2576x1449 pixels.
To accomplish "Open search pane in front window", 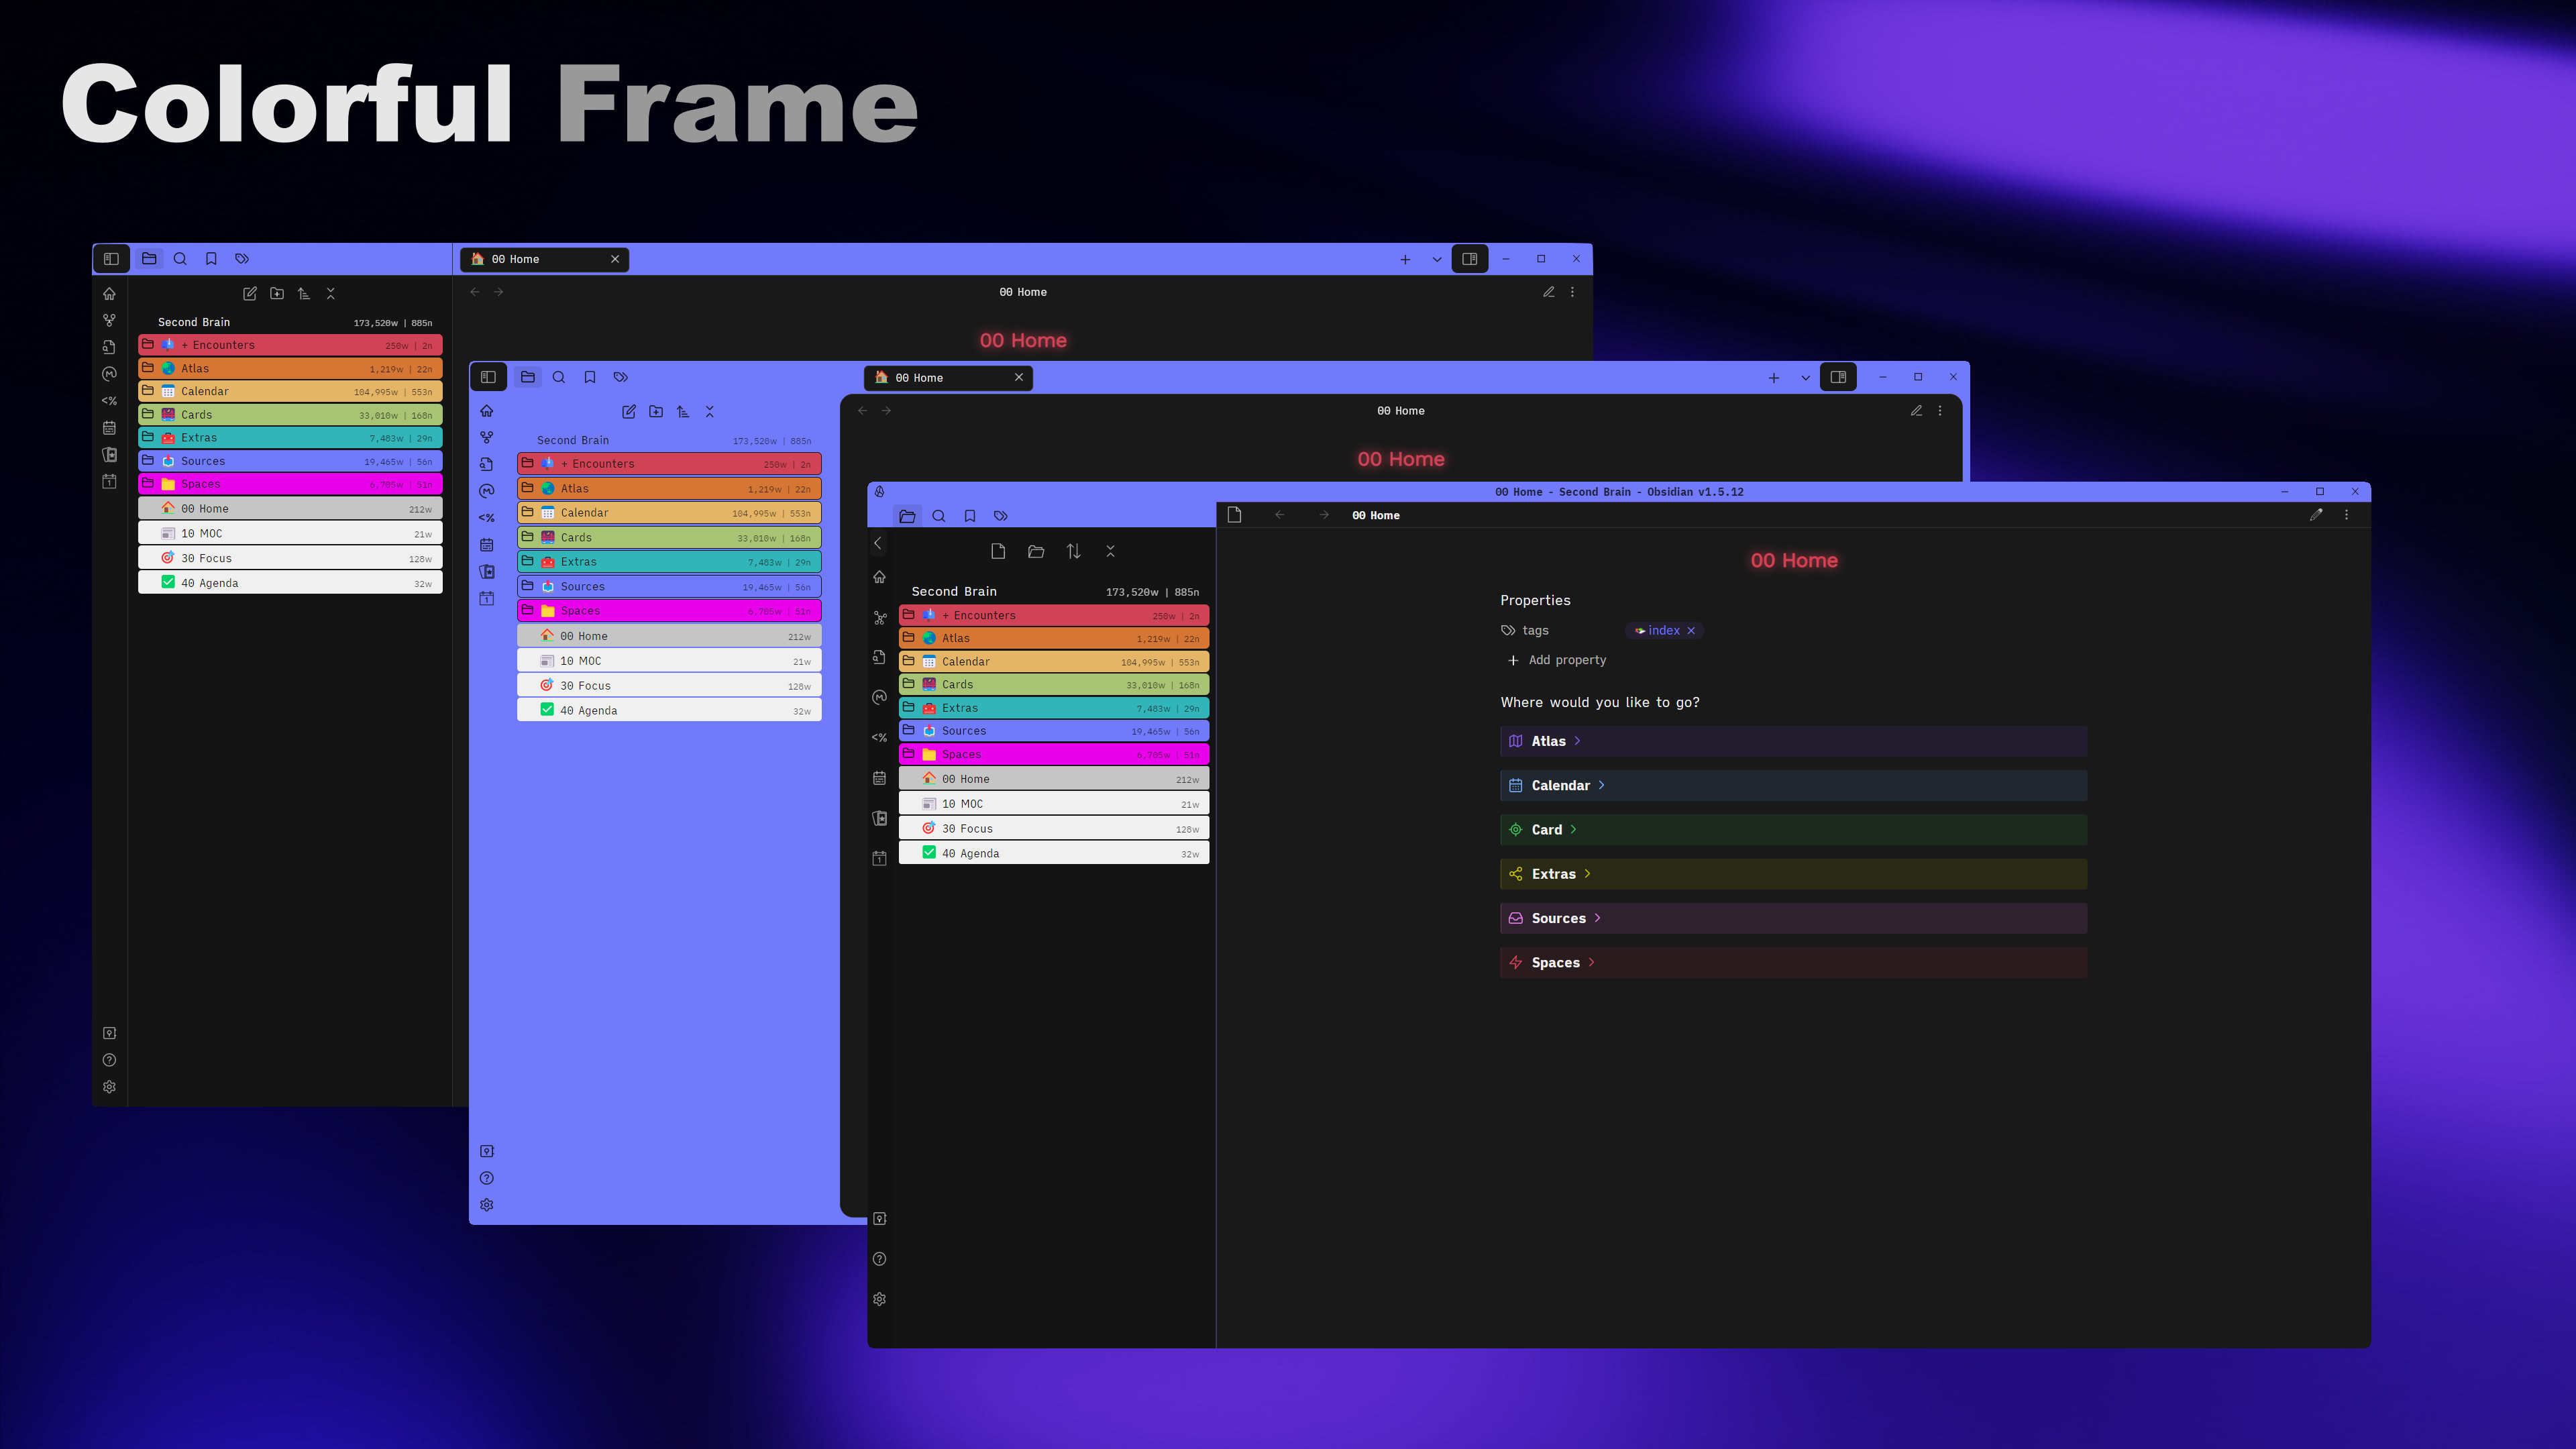I will 938,516.
